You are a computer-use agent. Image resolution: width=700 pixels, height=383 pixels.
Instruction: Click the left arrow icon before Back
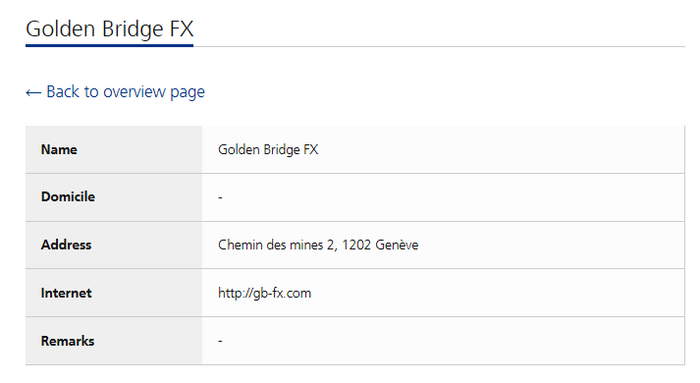[x=33, y=93]
